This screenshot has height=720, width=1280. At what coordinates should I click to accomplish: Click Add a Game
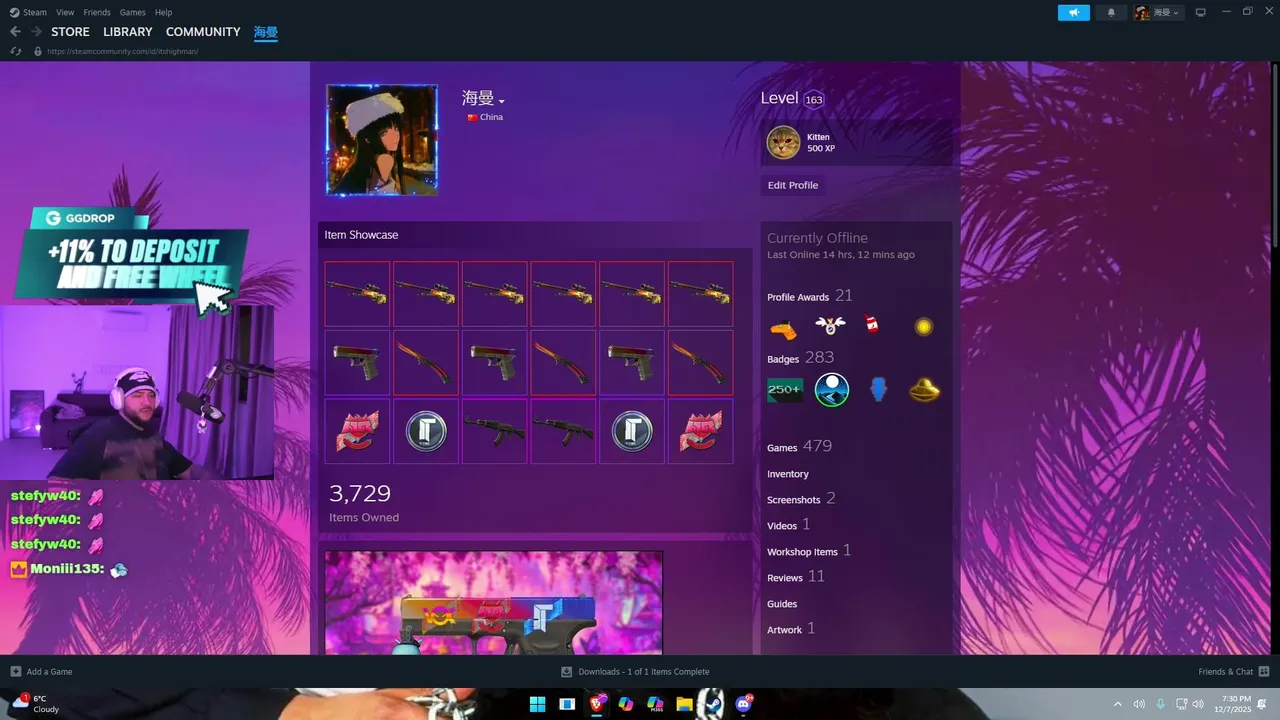pos(41,671)
